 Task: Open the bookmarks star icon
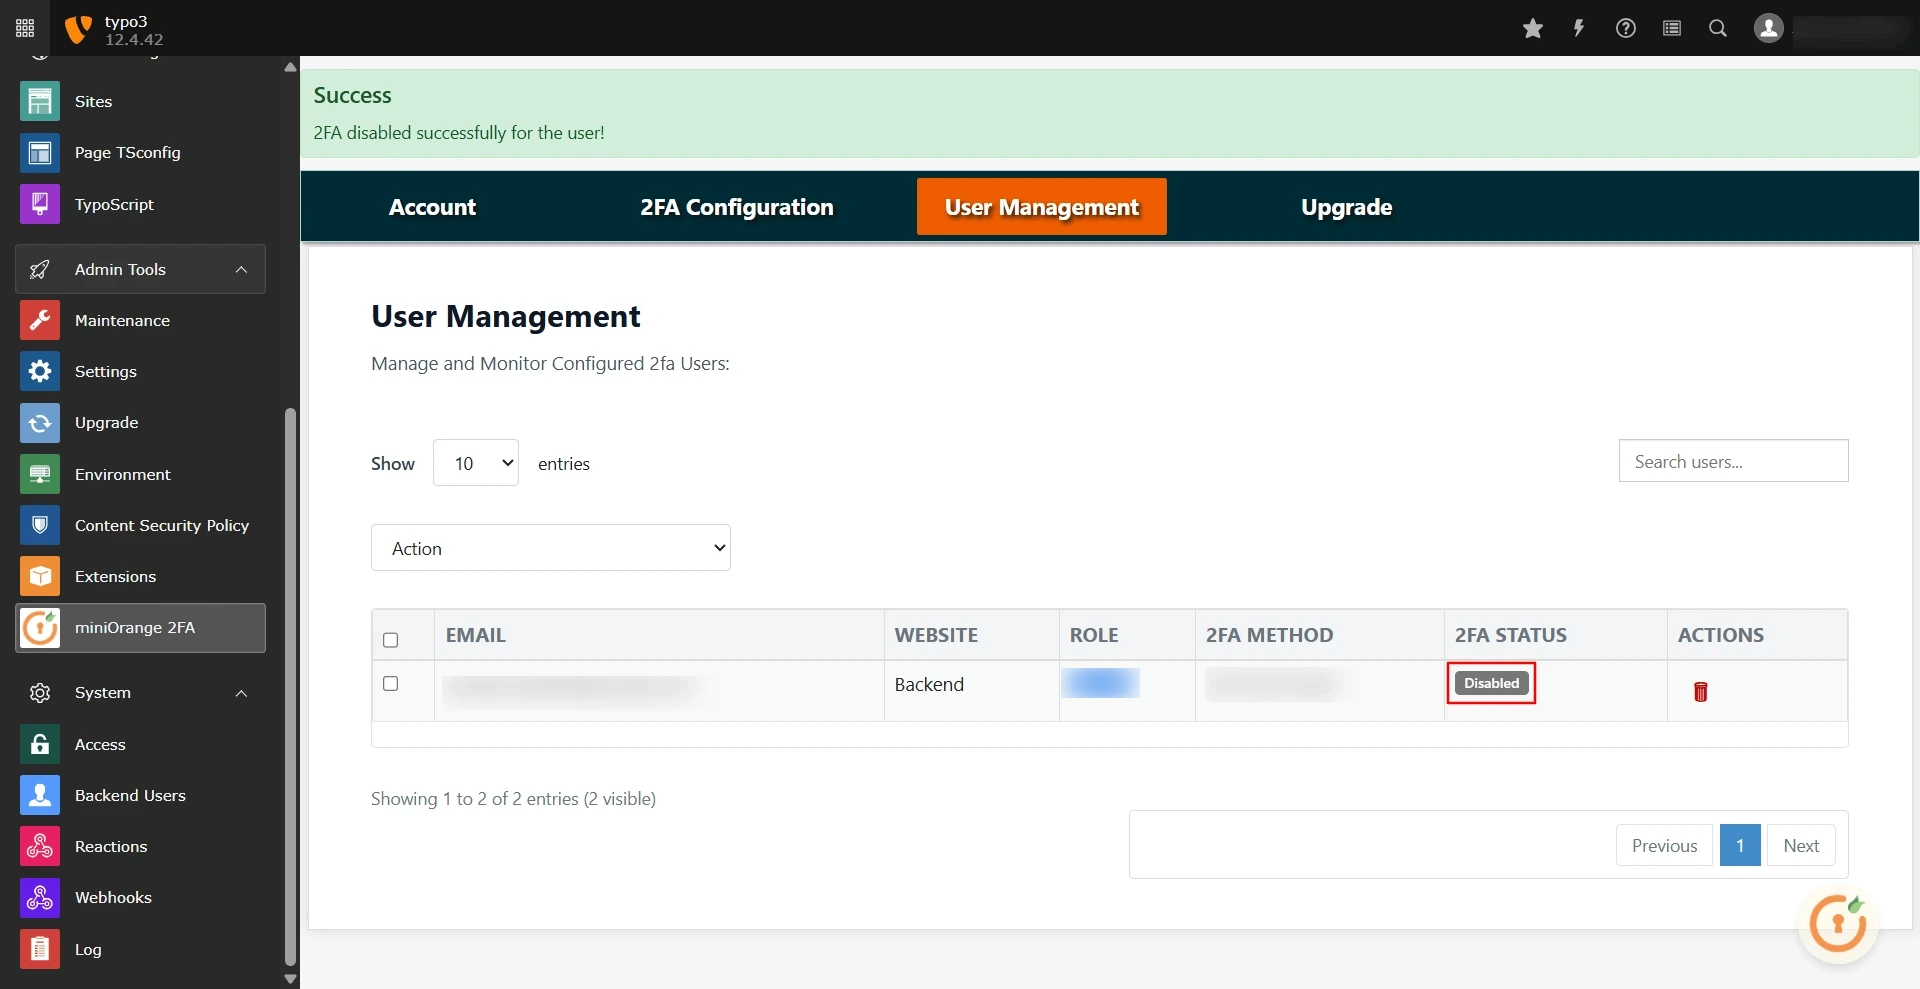click(1533, 28)
